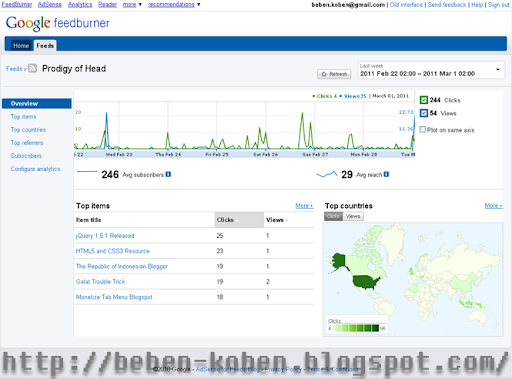Click the Wed Feb 23 chart axis label

[x=119, y=155]
